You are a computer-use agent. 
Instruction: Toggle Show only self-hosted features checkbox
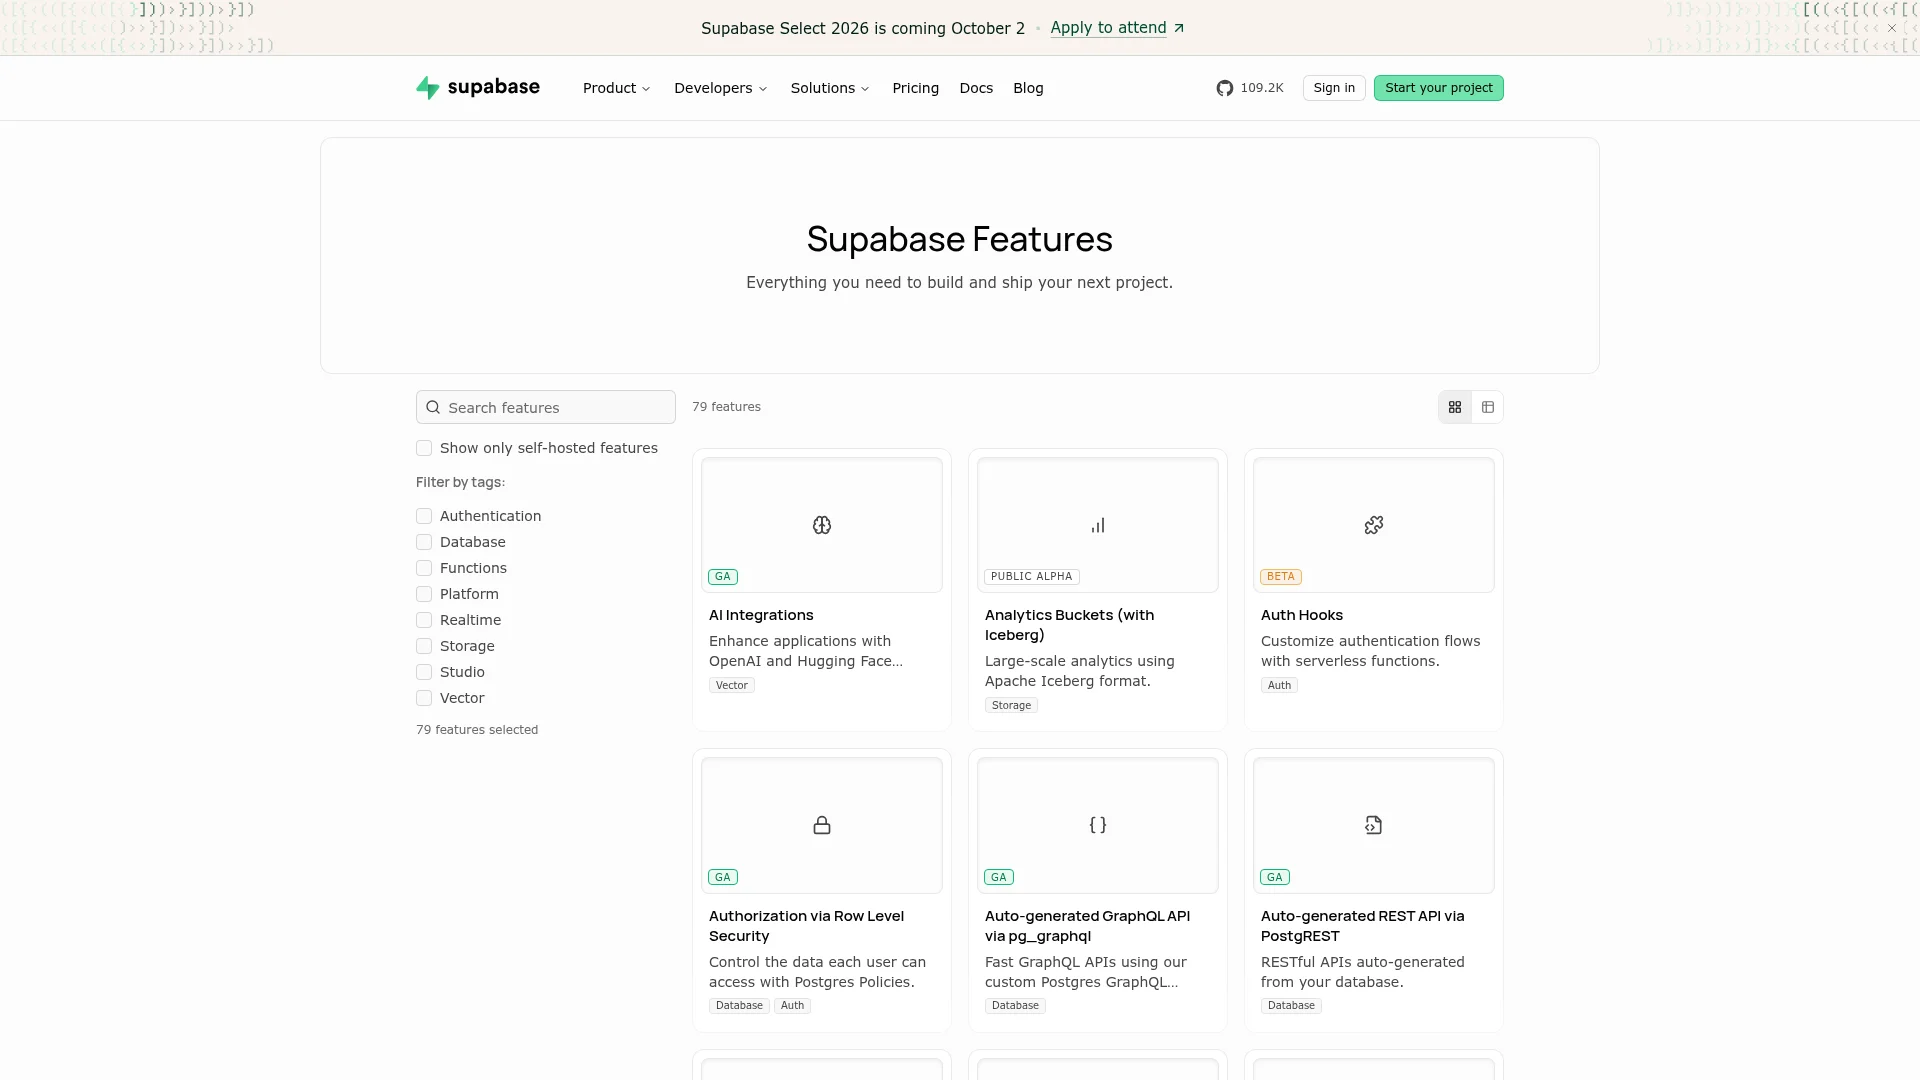point(424,448)
